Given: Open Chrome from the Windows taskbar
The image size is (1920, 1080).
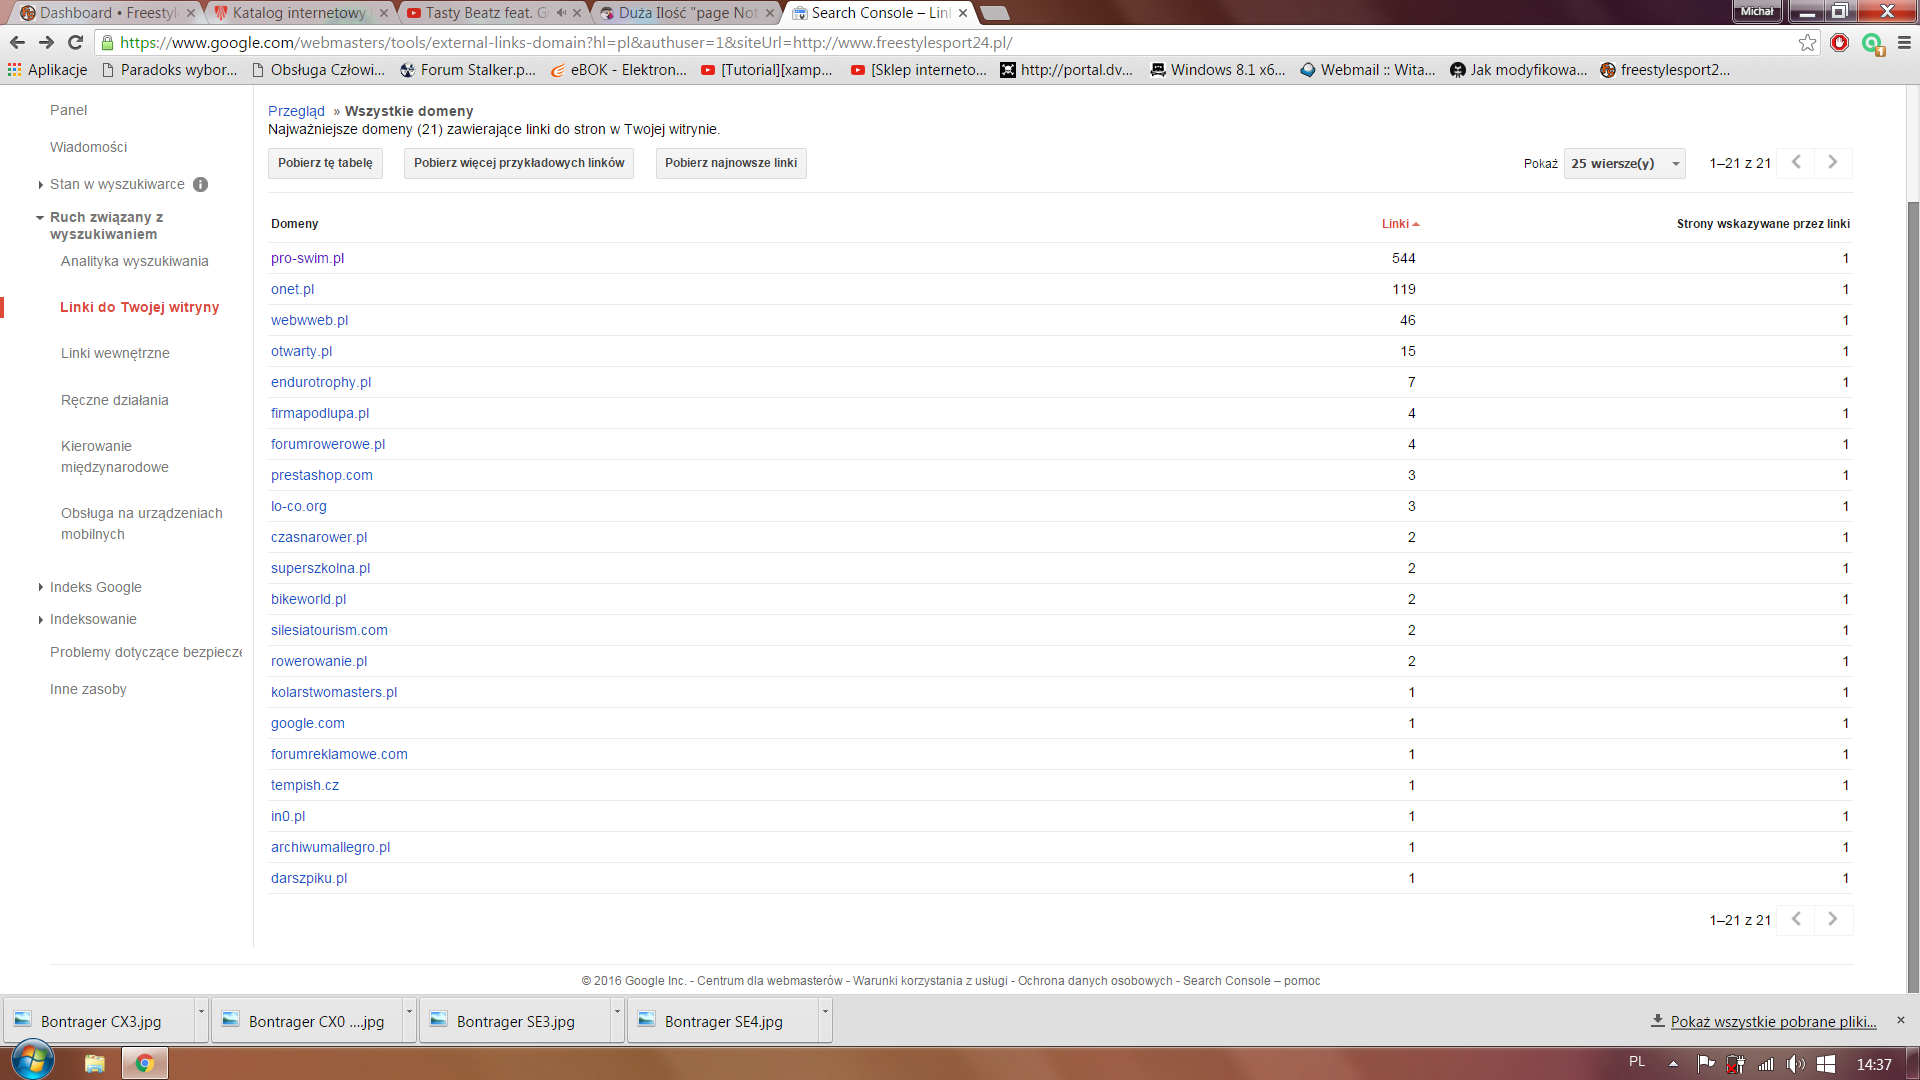Looking at the screenshot, I should (144, 1063).
